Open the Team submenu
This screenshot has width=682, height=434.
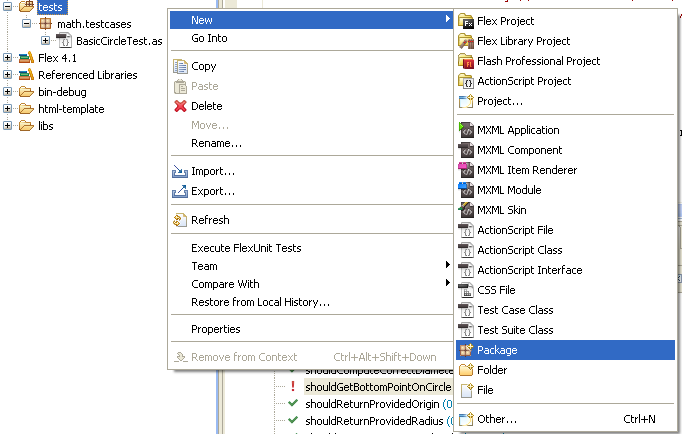point(204,266)
